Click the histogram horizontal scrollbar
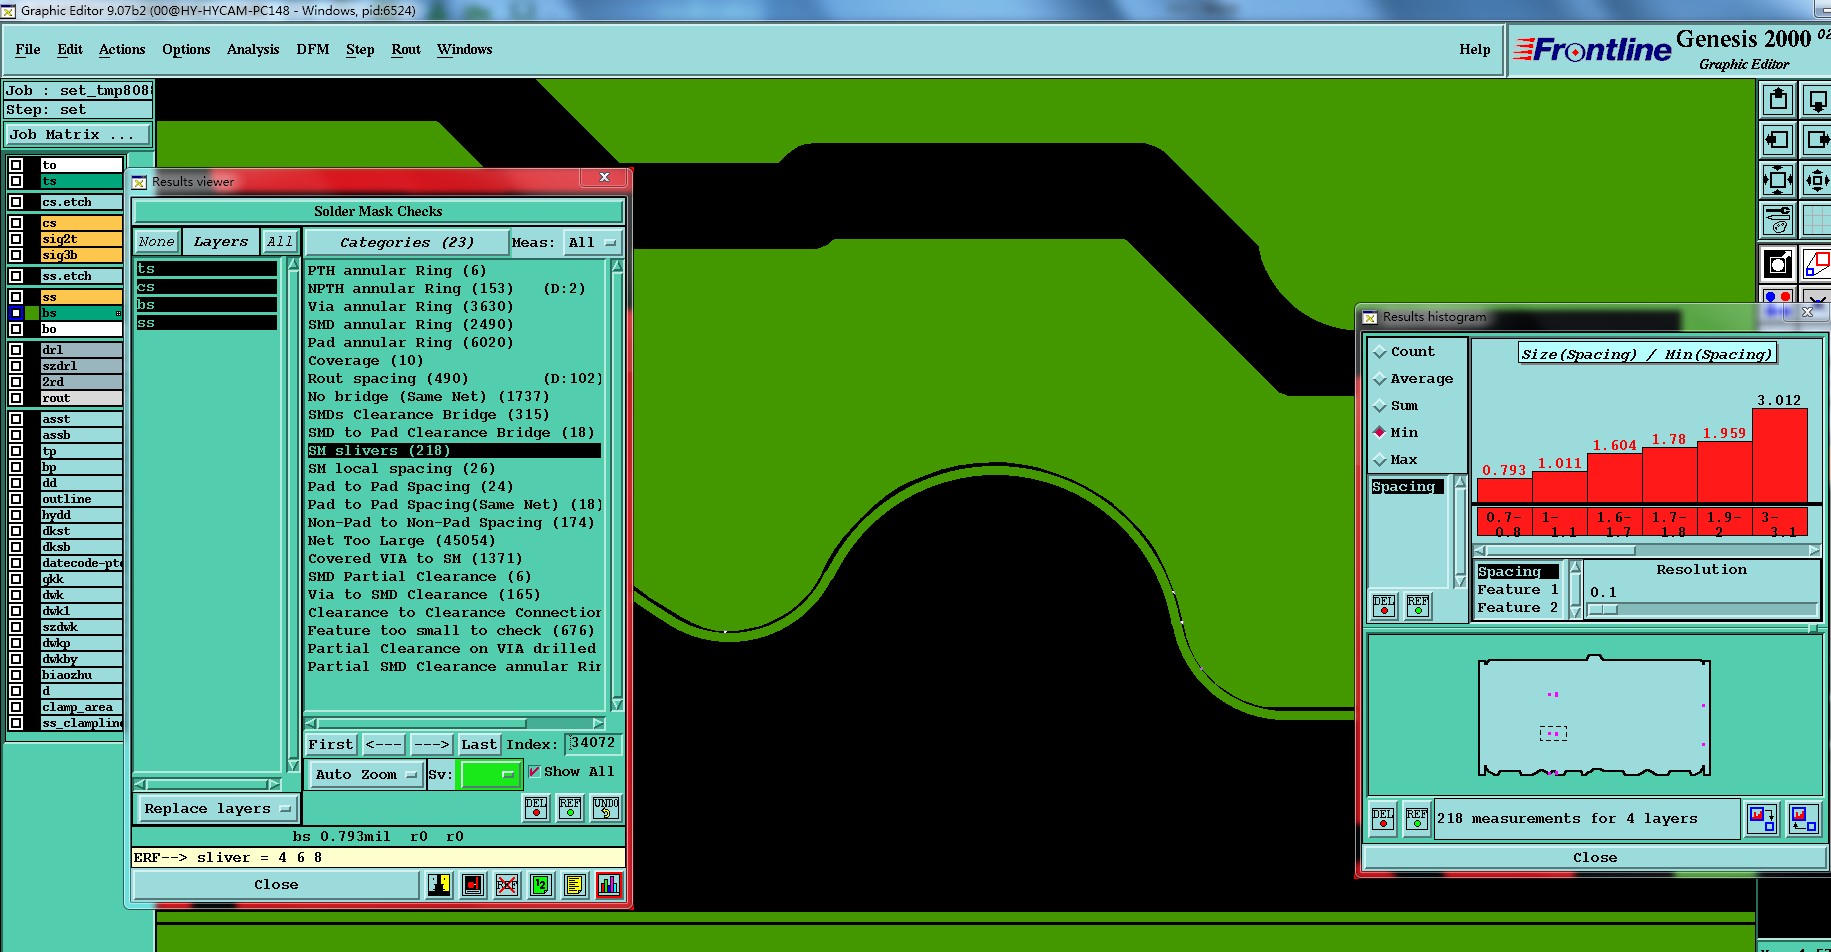Screen dimensions: 1831x952 point(1646,550)
